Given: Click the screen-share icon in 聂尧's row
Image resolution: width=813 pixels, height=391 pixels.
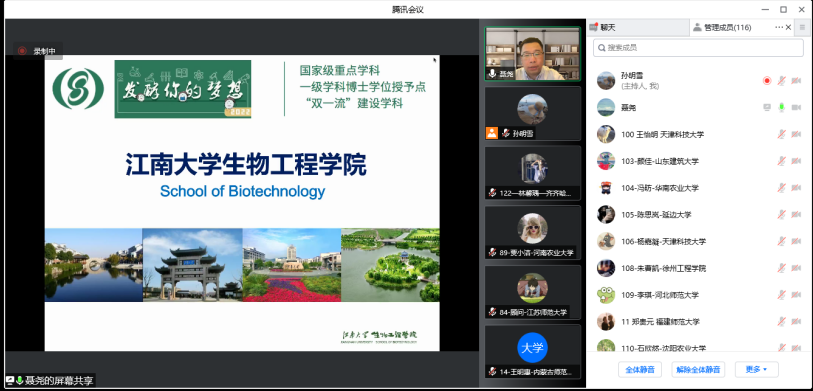Looking at the screenshot, I should point(767,107).
